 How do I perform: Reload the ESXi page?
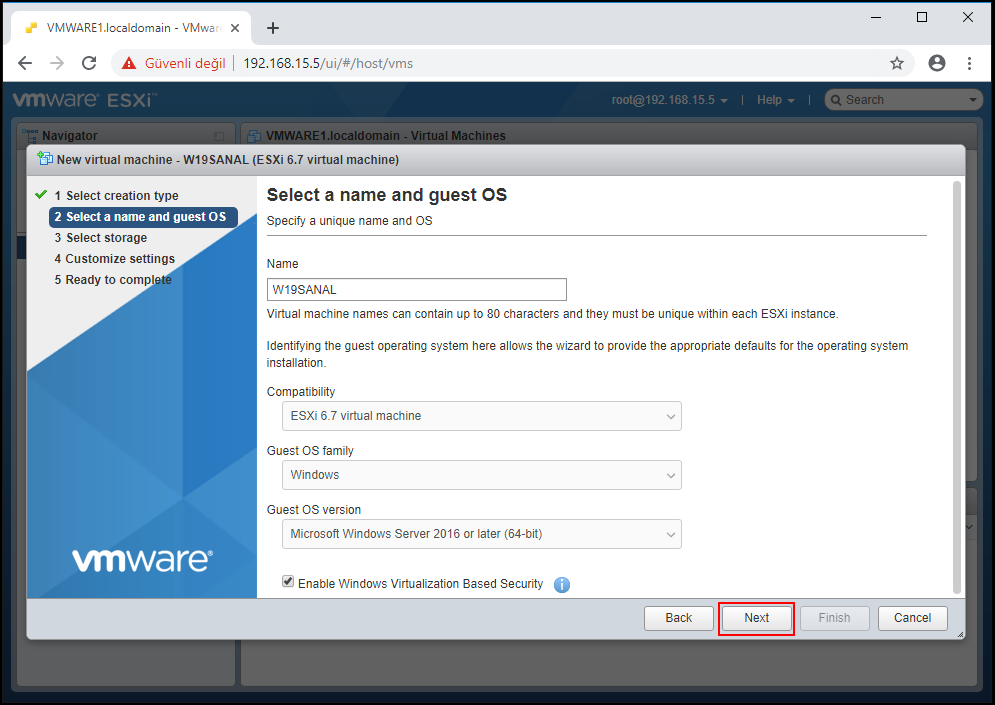click(89, 63)
